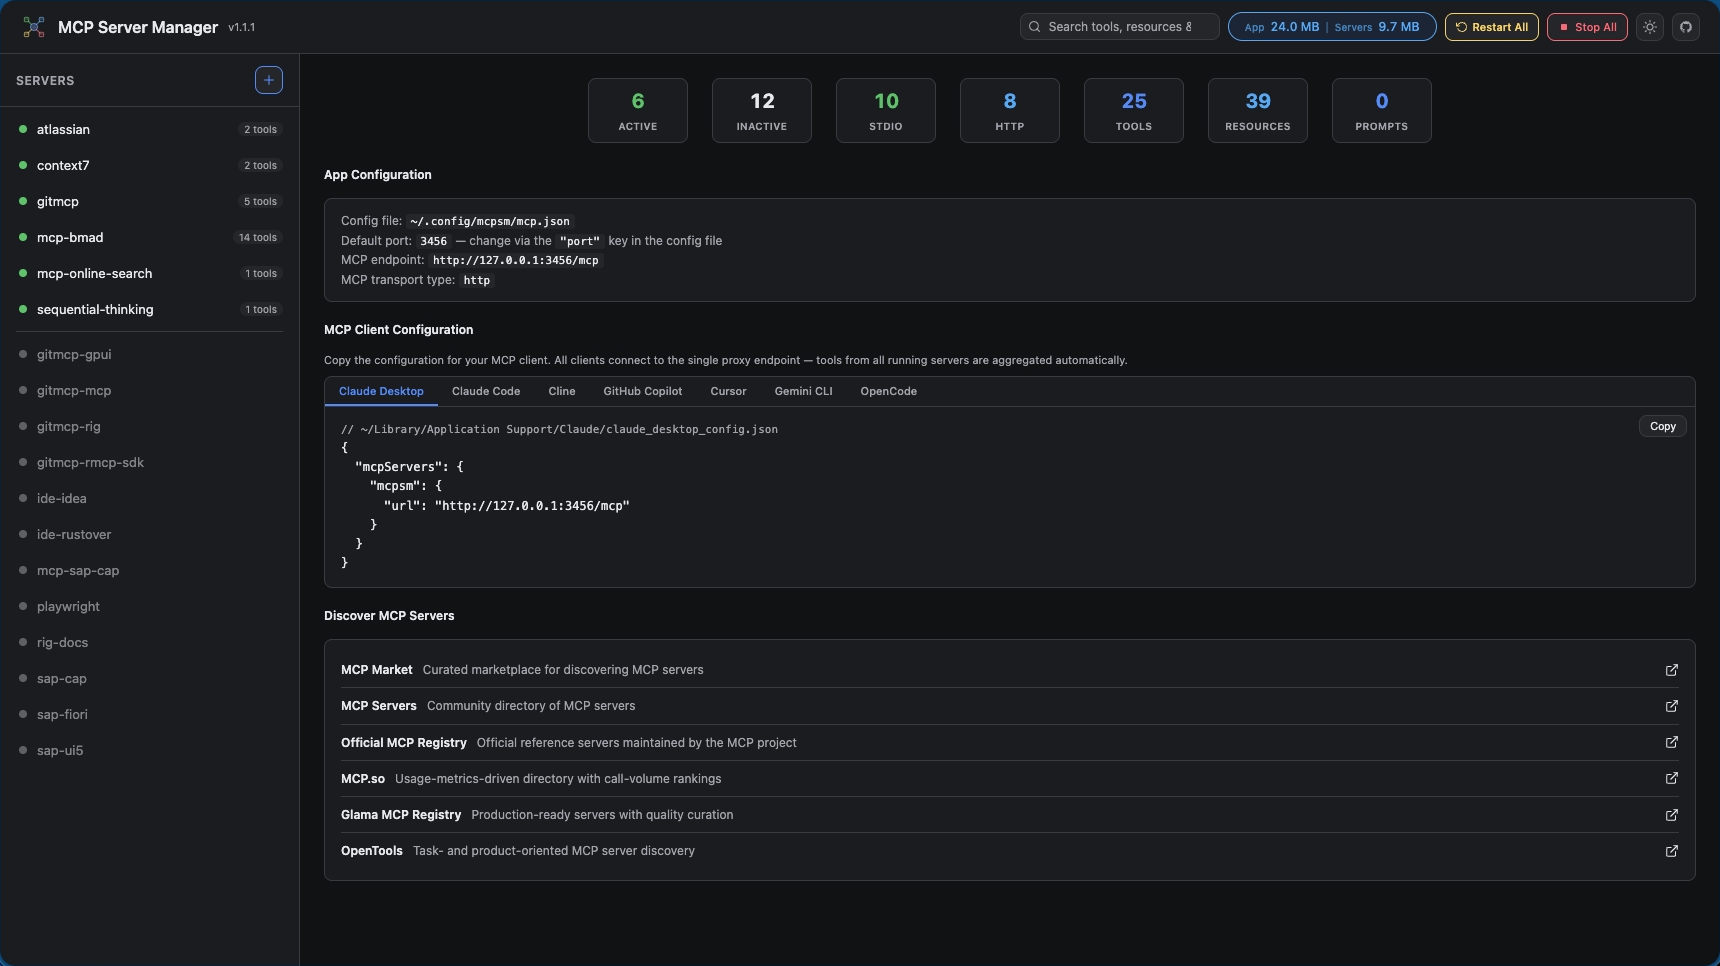1720x966 pixels.
Task: Click the add server plus icon
Action: [x=268, y=80]
